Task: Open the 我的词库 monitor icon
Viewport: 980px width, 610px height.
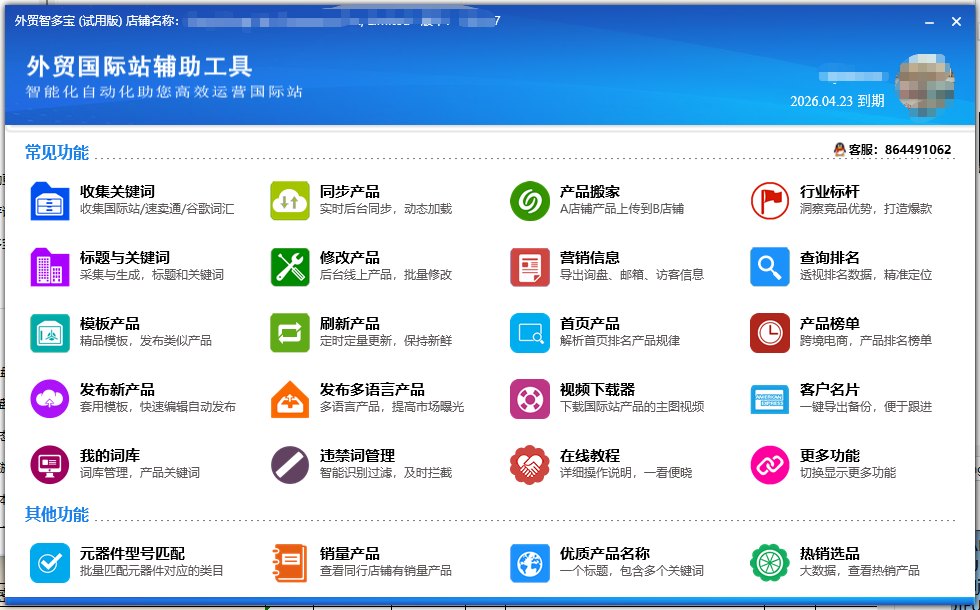Action: pos(50,465)
